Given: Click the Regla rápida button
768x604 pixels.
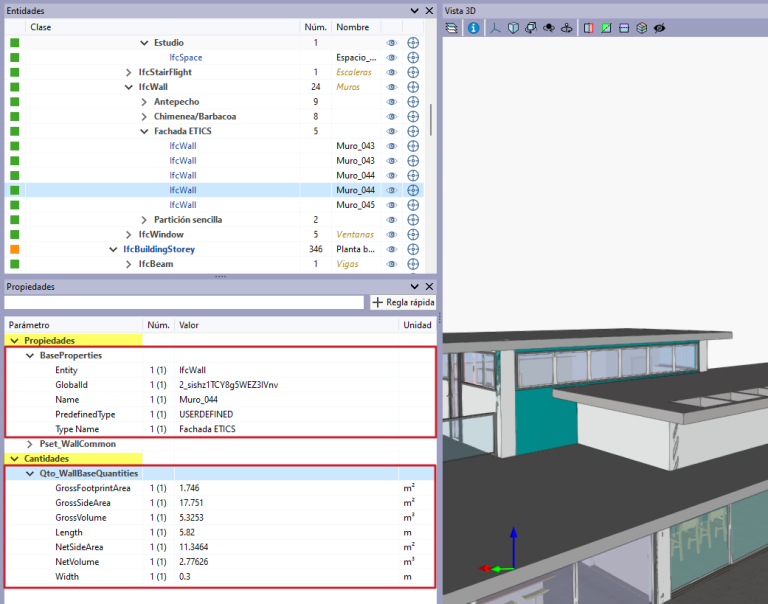Looking at the screenshot, I should pos(403,302).
